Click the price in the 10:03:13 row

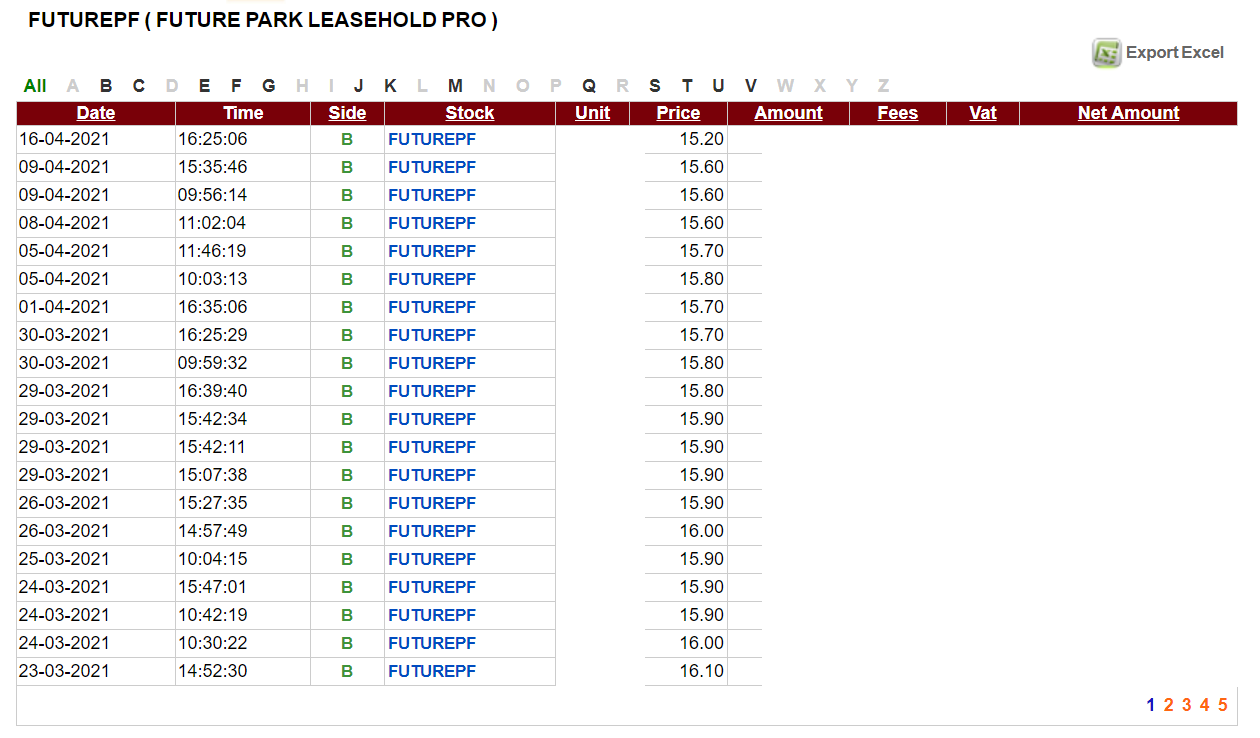[x=702, y=279]
